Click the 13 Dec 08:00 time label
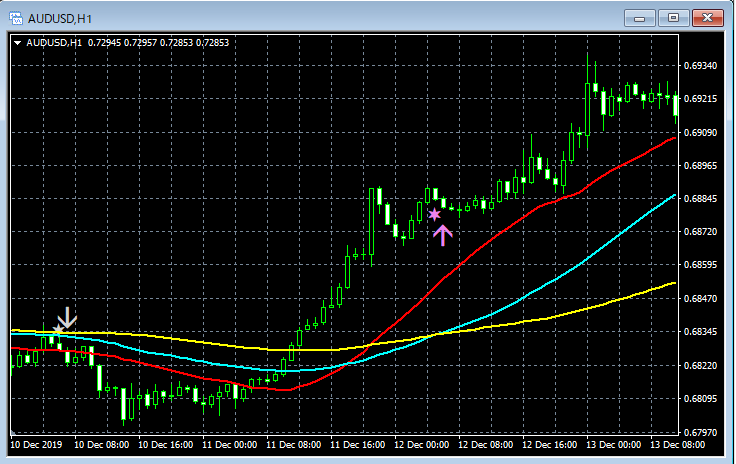The height and width of the screenshot is (464, 736). [677, 445]
